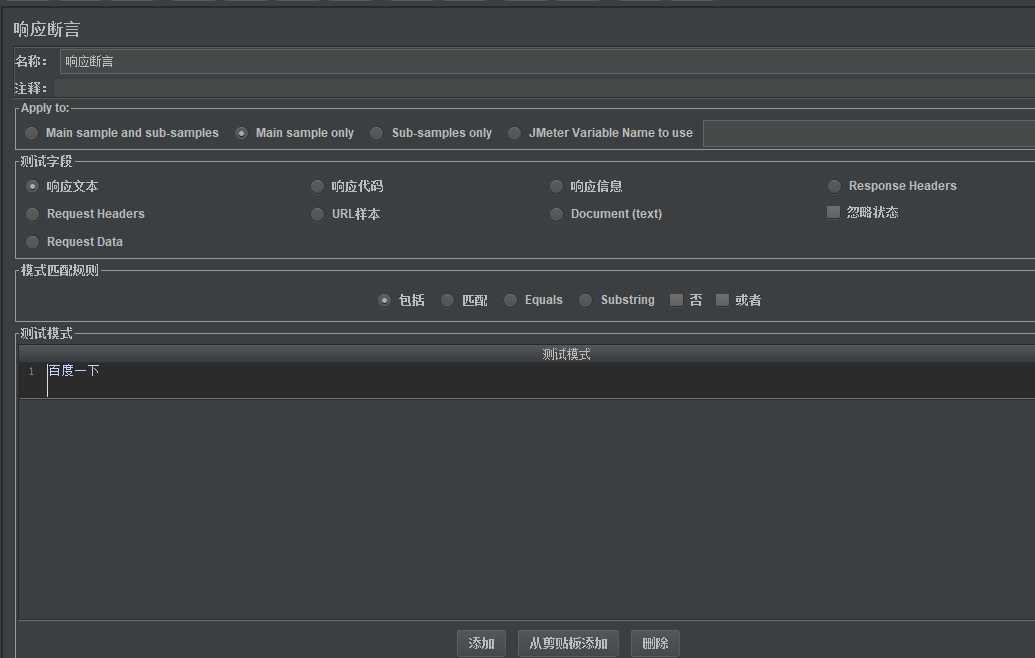
Task: Click the 从剪贴板添加 button
Action: pos(568,643)
